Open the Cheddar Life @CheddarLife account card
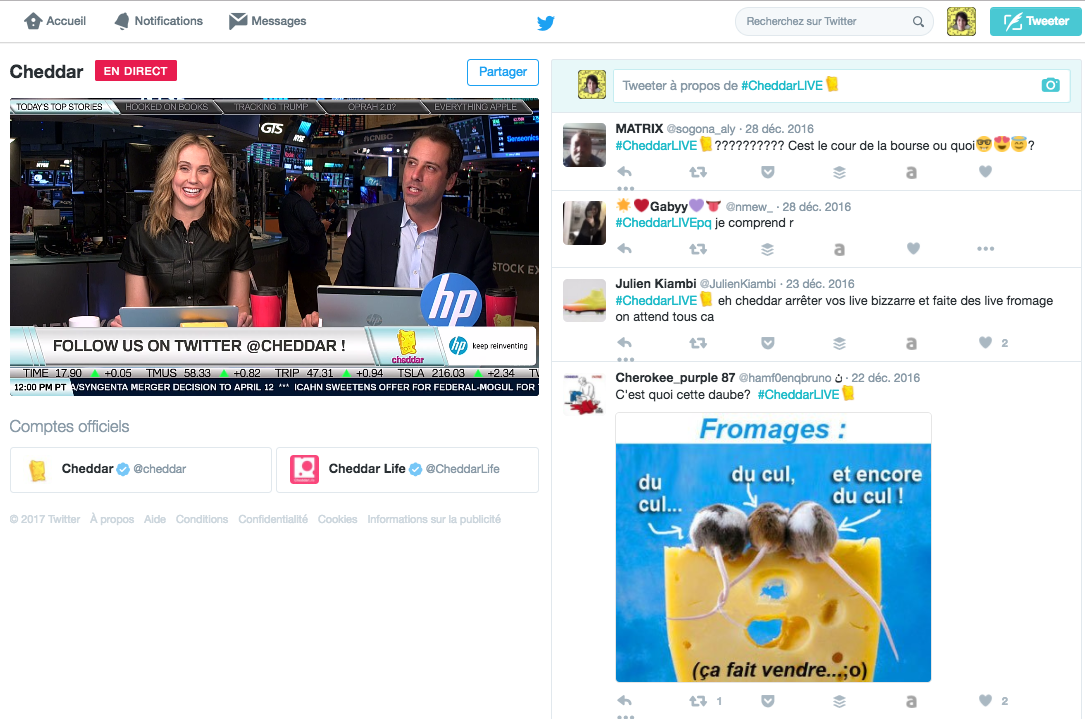The height and width of the screenshot is (719, 1085). (x=407, y=469)
